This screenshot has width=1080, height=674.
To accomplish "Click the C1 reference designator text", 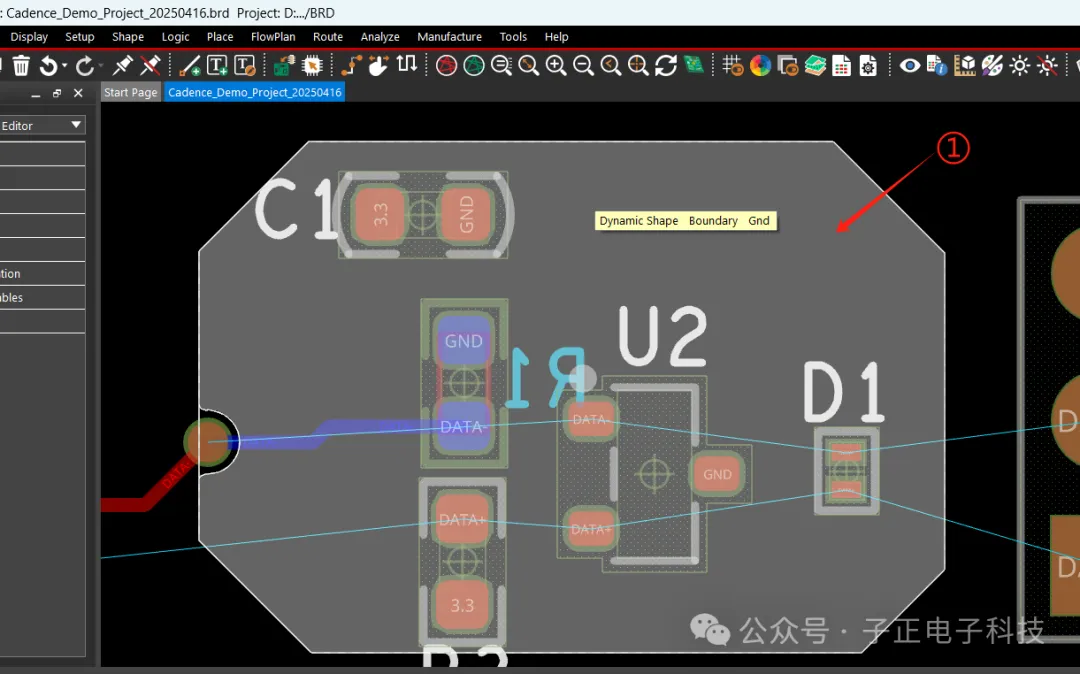I will click(296, 209).
